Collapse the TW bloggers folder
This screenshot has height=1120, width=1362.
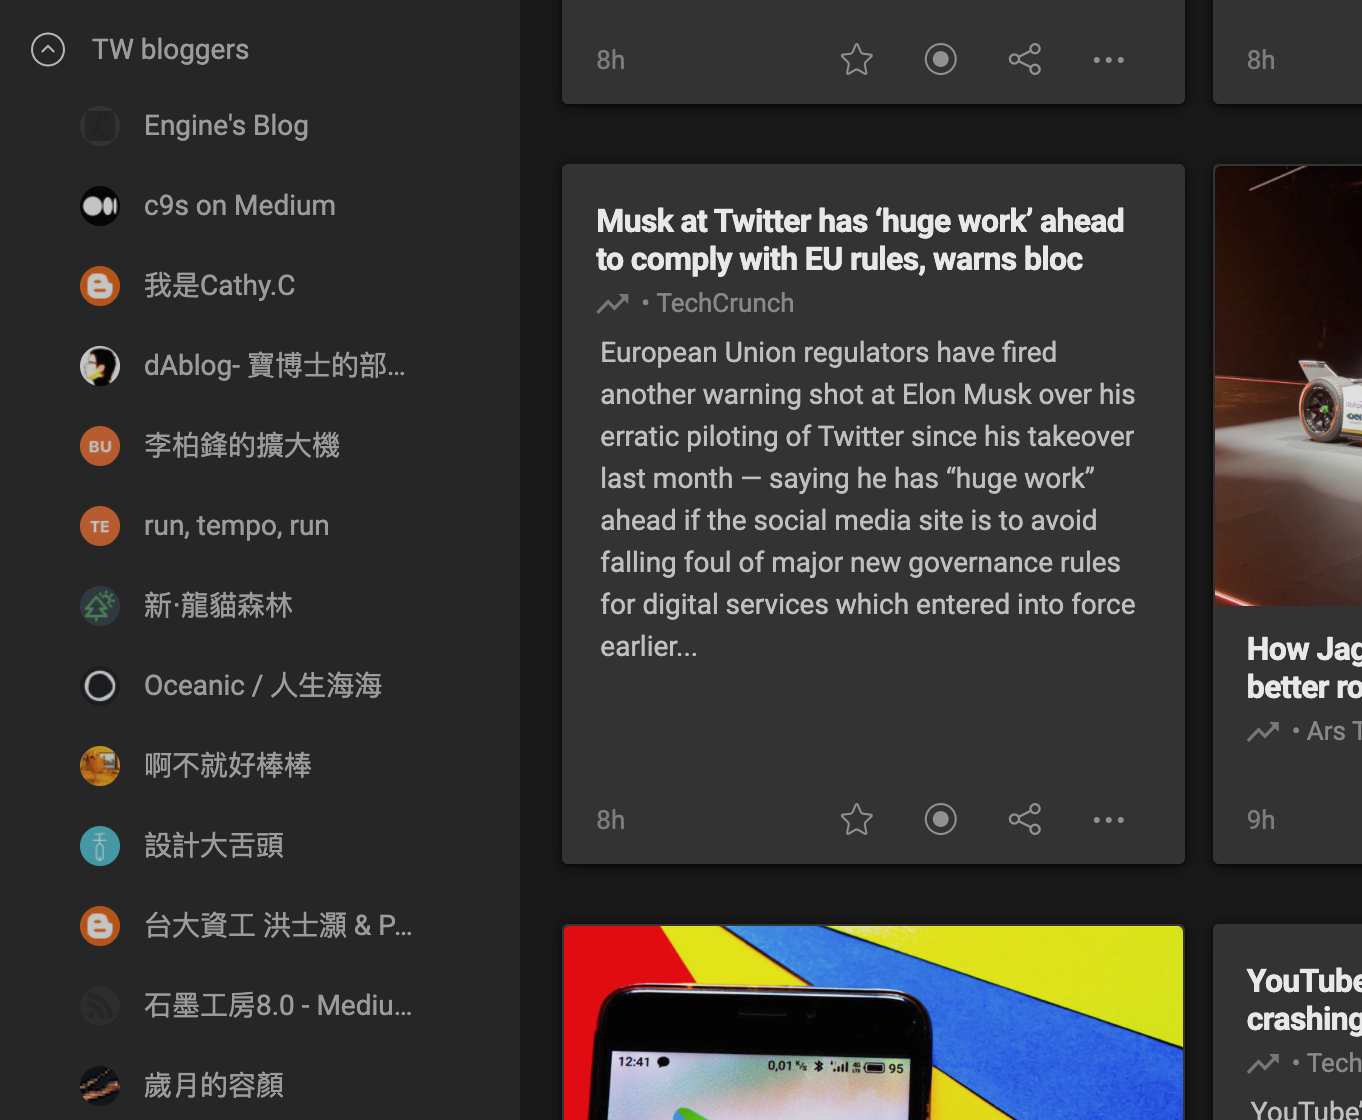coord(48,49)
